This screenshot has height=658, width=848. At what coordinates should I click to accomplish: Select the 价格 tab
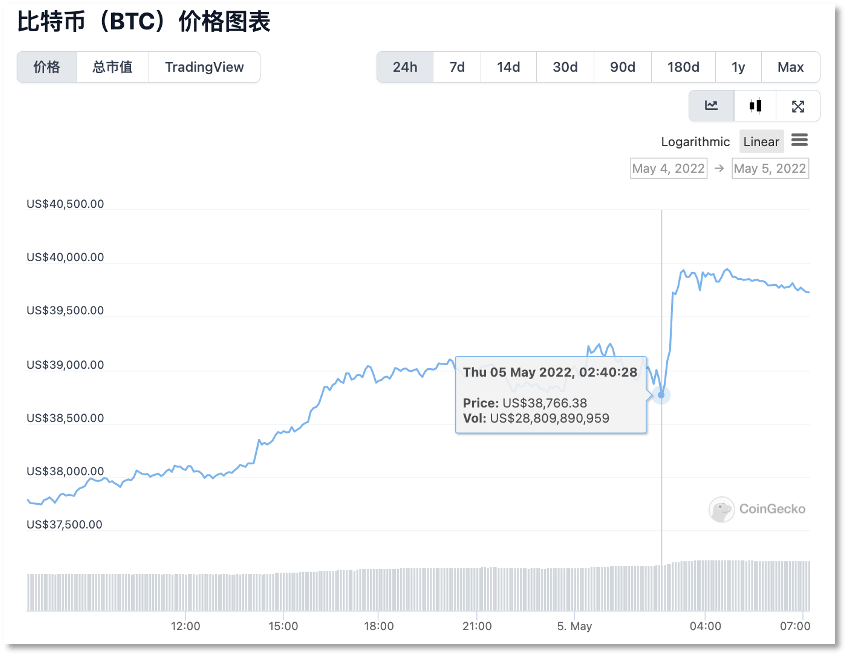coord(47,67)
